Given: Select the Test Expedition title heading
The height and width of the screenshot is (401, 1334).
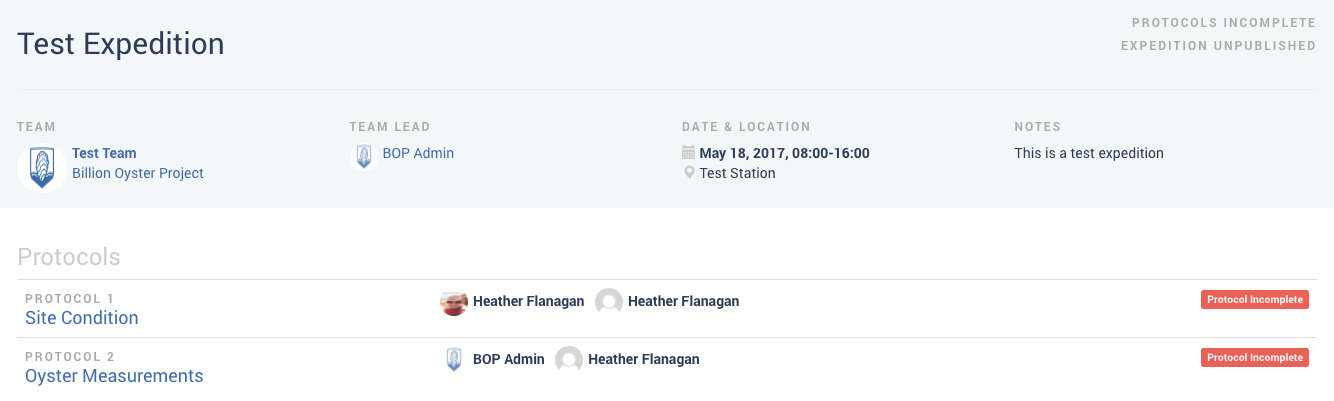Looking at the screenshot, I should point(121,44).
